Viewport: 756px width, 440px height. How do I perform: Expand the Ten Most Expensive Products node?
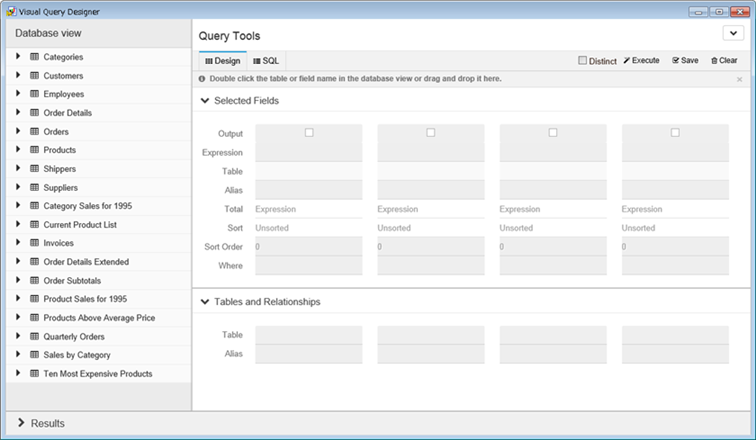pyautogui.click(x=18, y=373)
